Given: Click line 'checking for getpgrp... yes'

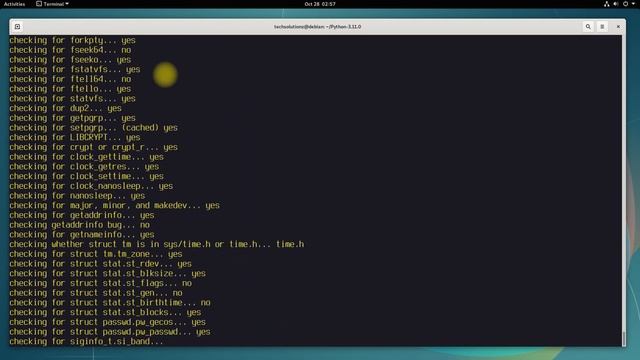Looking at the screenshot, I should [73, 118].
